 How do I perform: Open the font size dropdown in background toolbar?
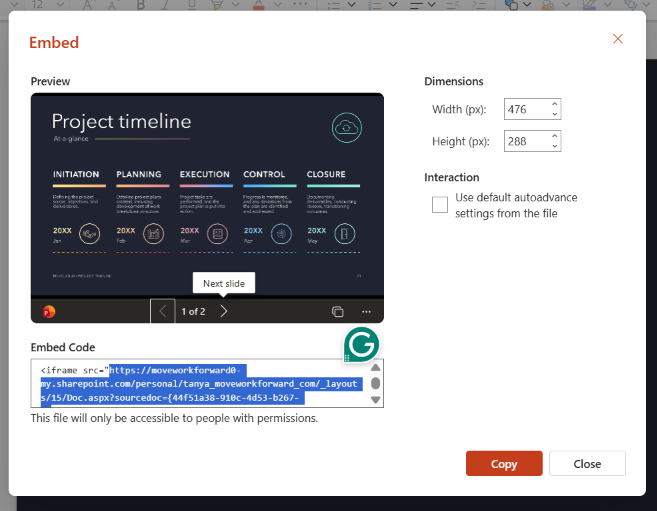pos(60,5)
